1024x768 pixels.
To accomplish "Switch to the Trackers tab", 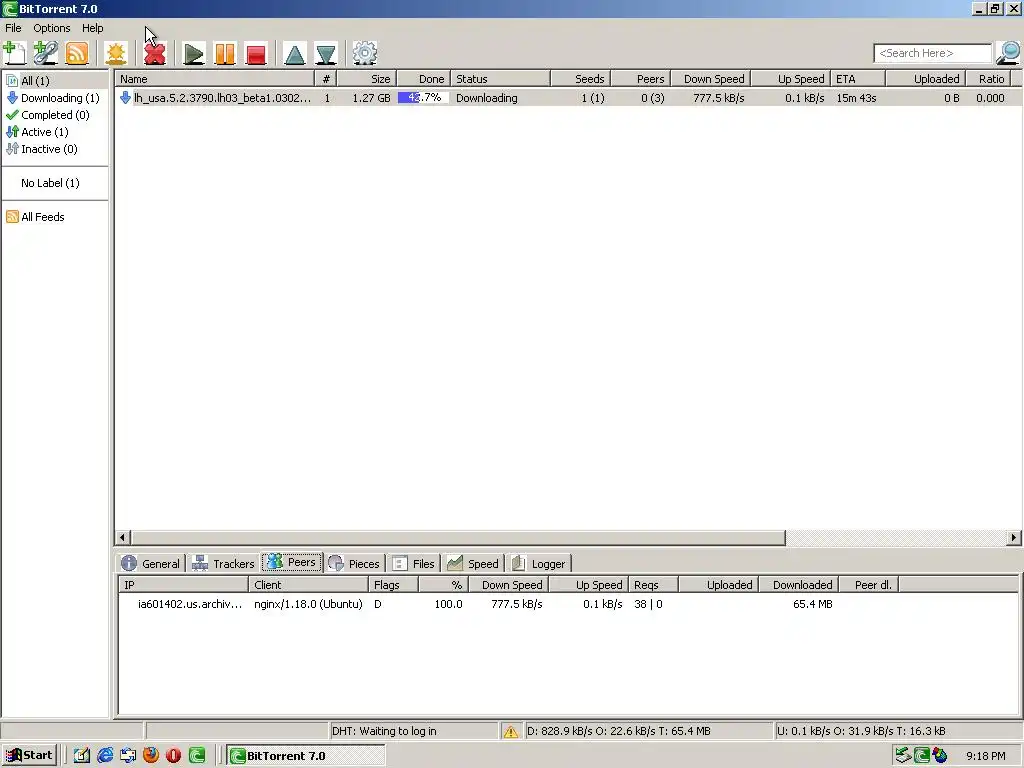I will tap(223, 564).
